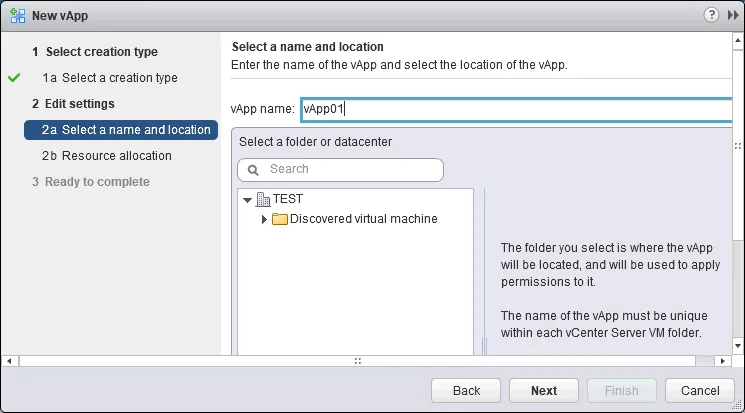Click the New vApp title icon
This screenshot has height=413, width=745.
(17, 15)
